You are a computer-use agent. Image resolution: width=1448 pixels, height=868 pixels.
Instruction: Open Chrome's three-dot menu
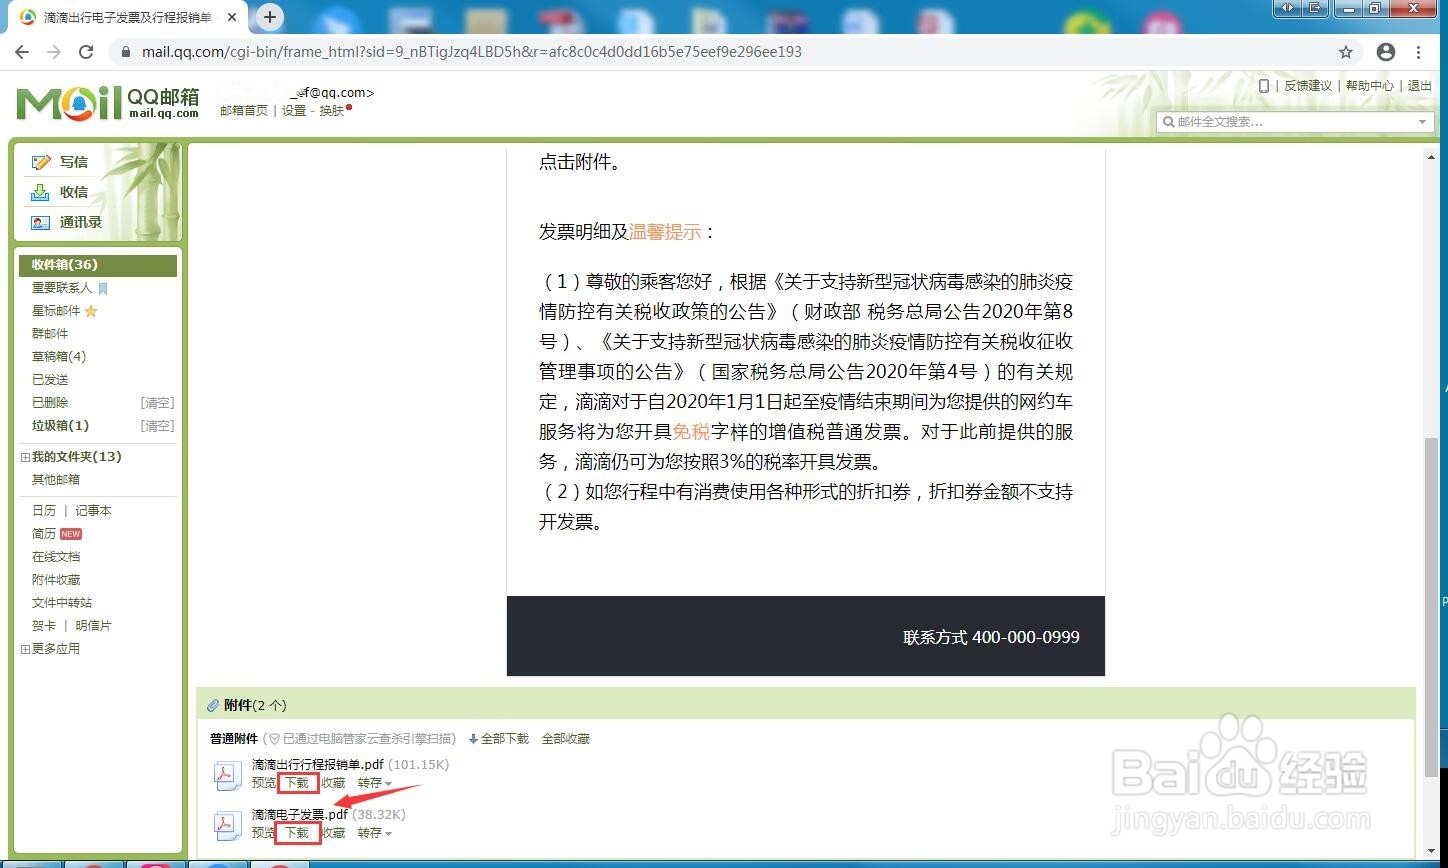[x=1419, y=52]
